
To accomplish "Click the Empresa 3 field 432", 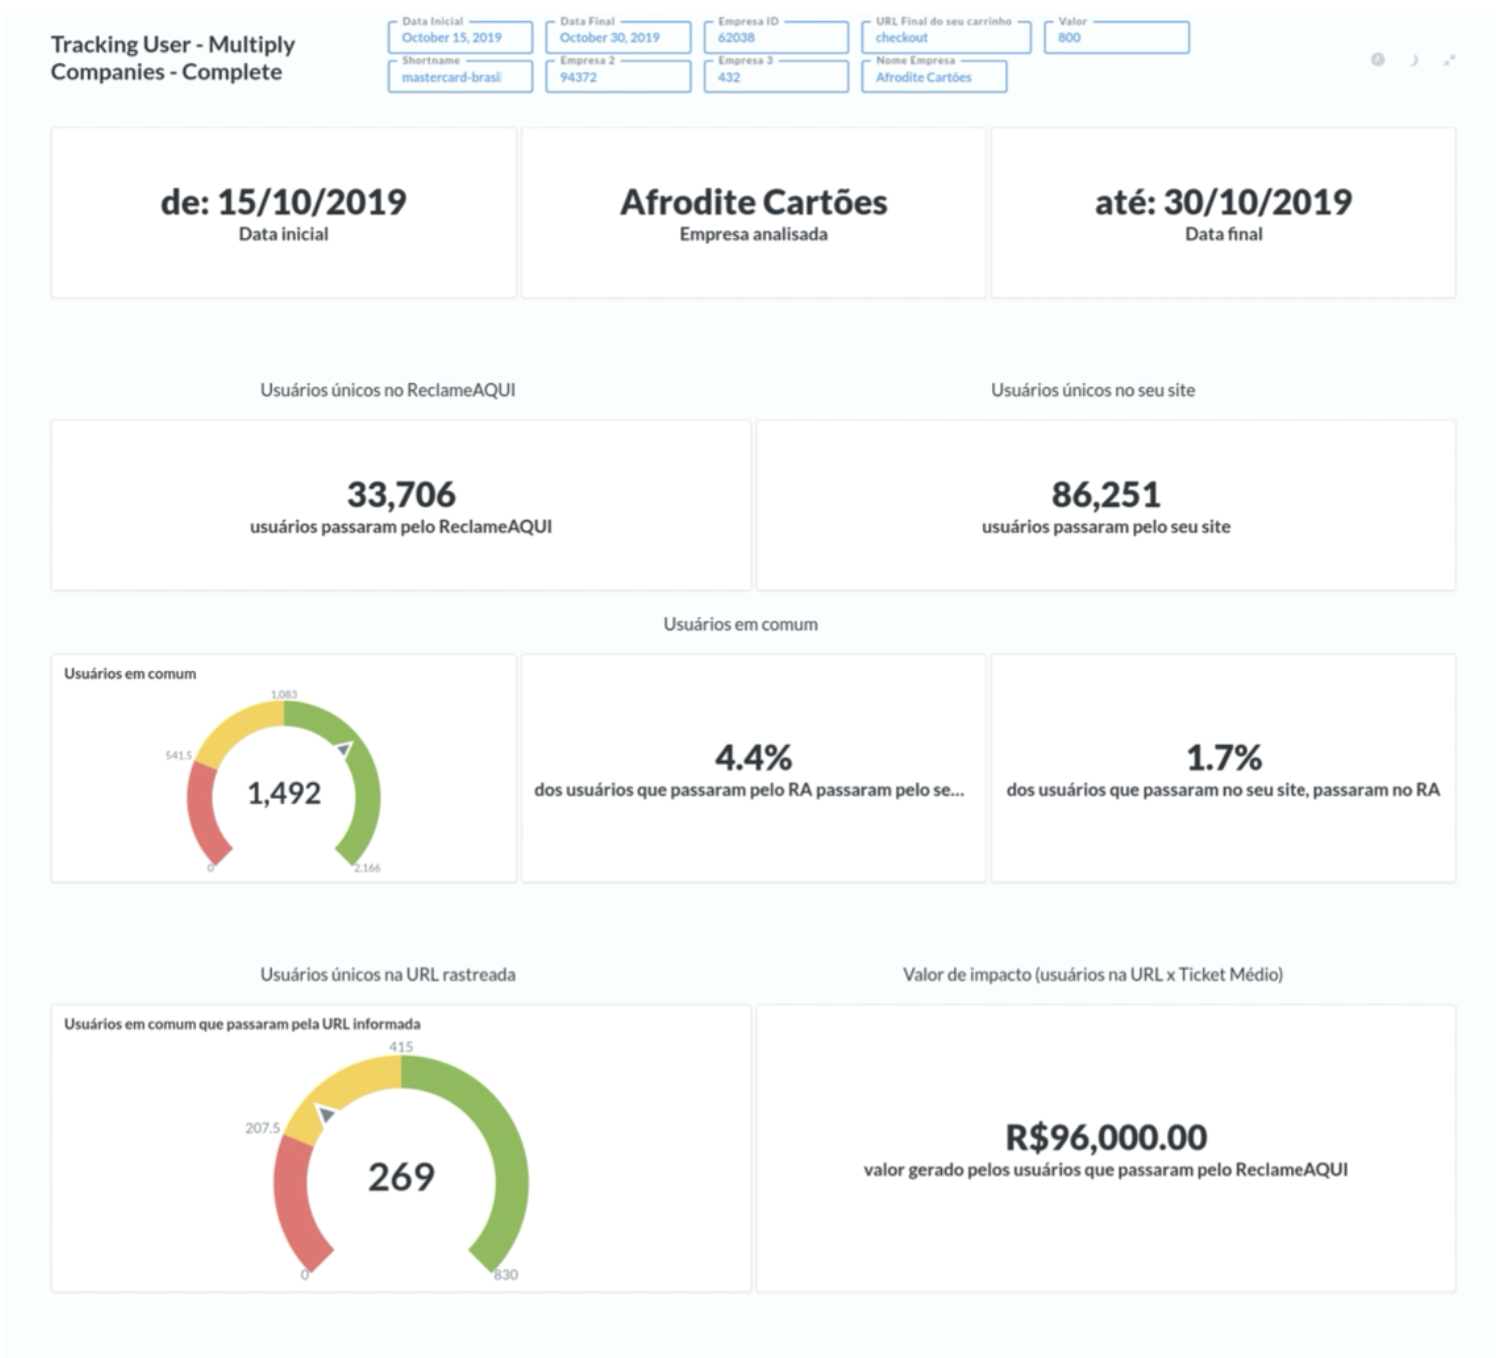I will 776,77.
